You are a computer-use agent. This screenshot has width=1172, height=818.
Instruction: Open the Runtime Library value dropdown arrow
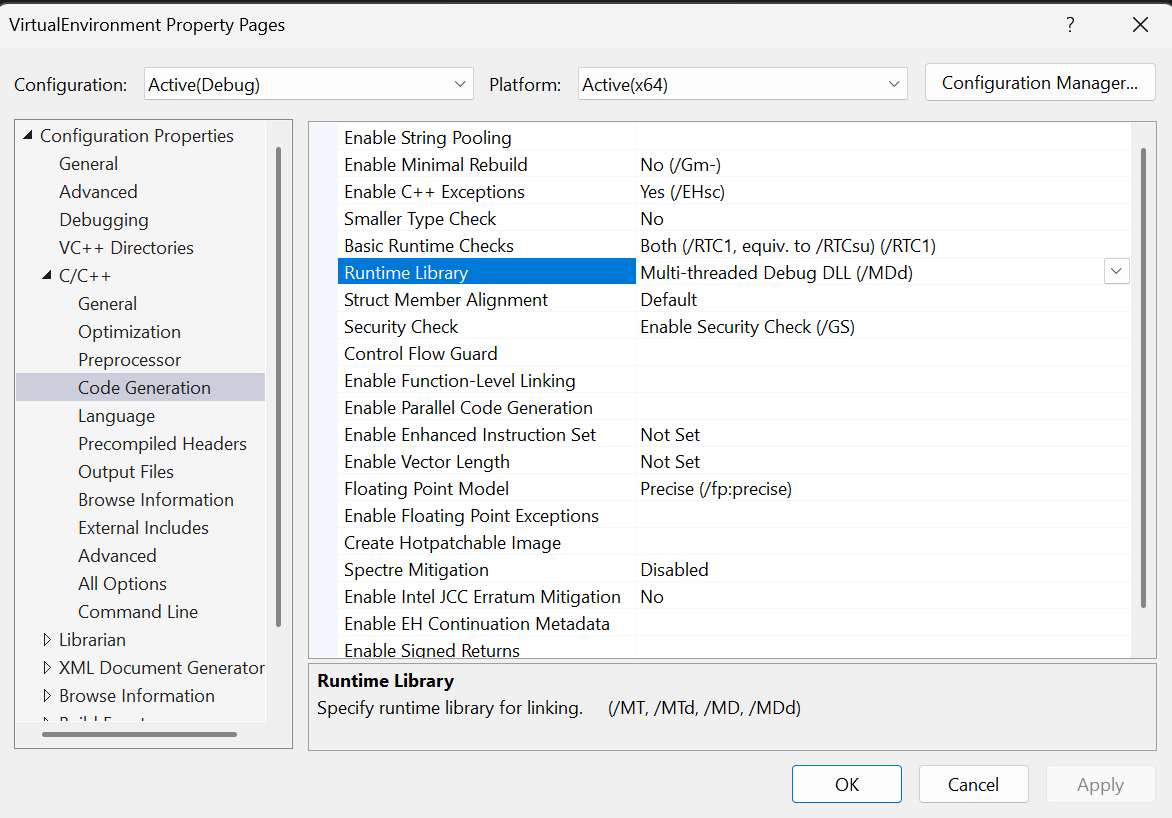click(1116, 271)
